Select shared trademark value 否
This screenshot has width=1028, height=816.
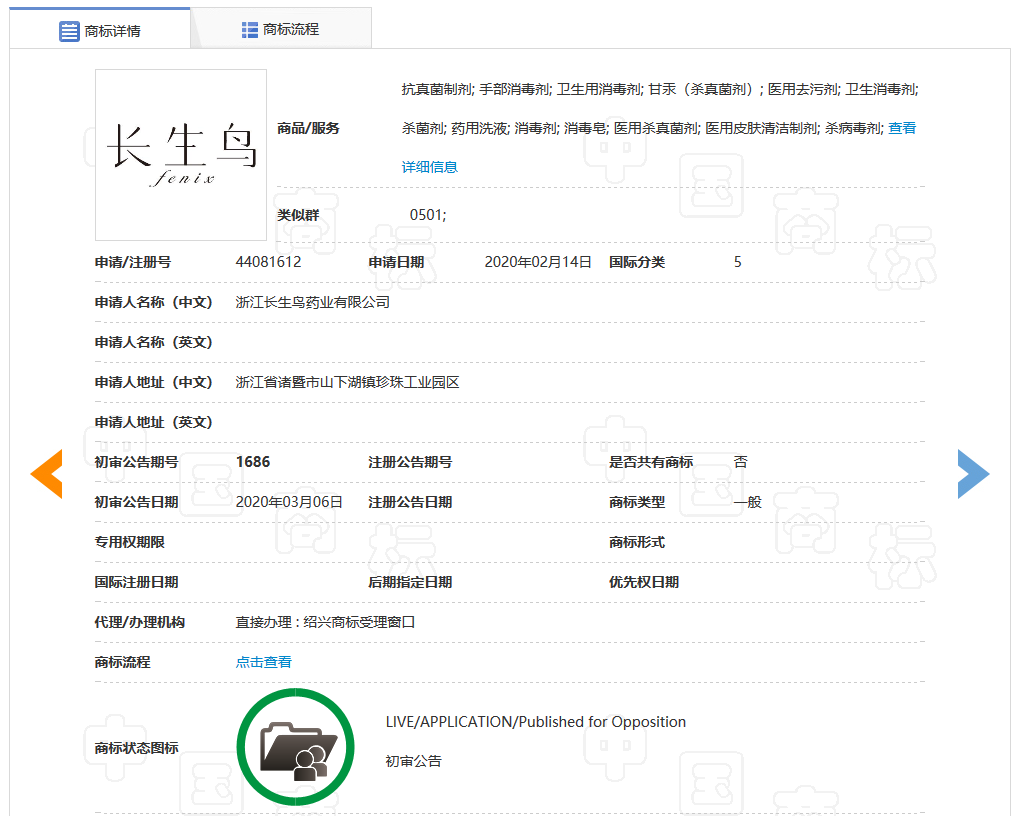740,462
